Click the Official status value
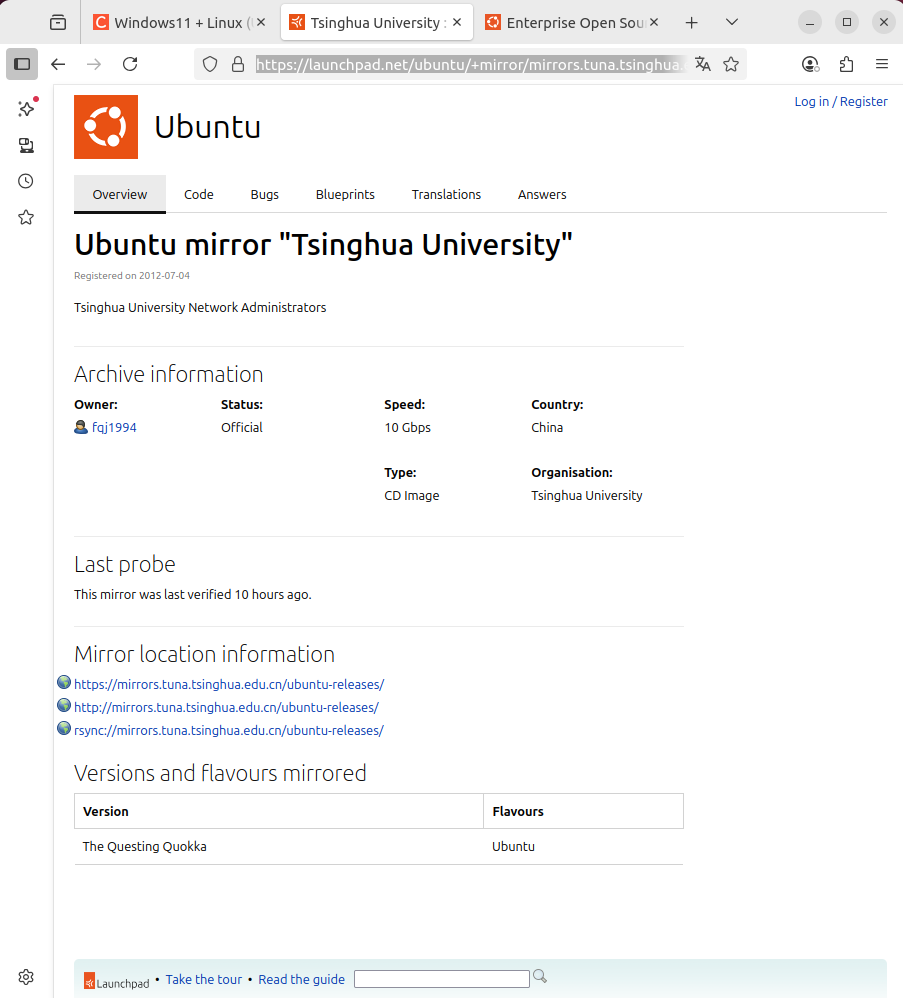The height and width of the screenshot is (998, 903). 242,427
